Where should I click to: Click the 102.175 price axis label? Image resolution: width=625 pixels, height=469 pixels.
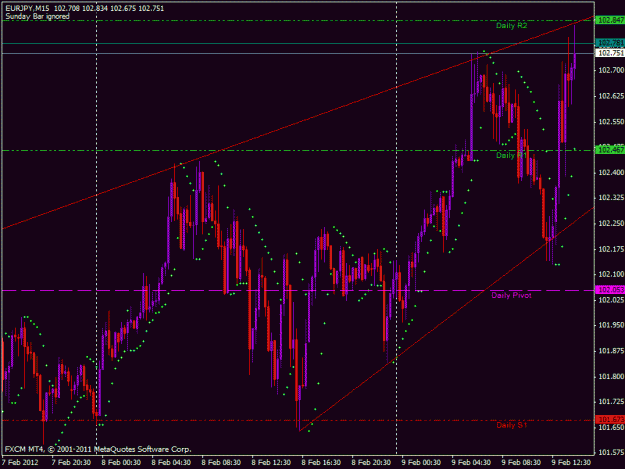611,249
